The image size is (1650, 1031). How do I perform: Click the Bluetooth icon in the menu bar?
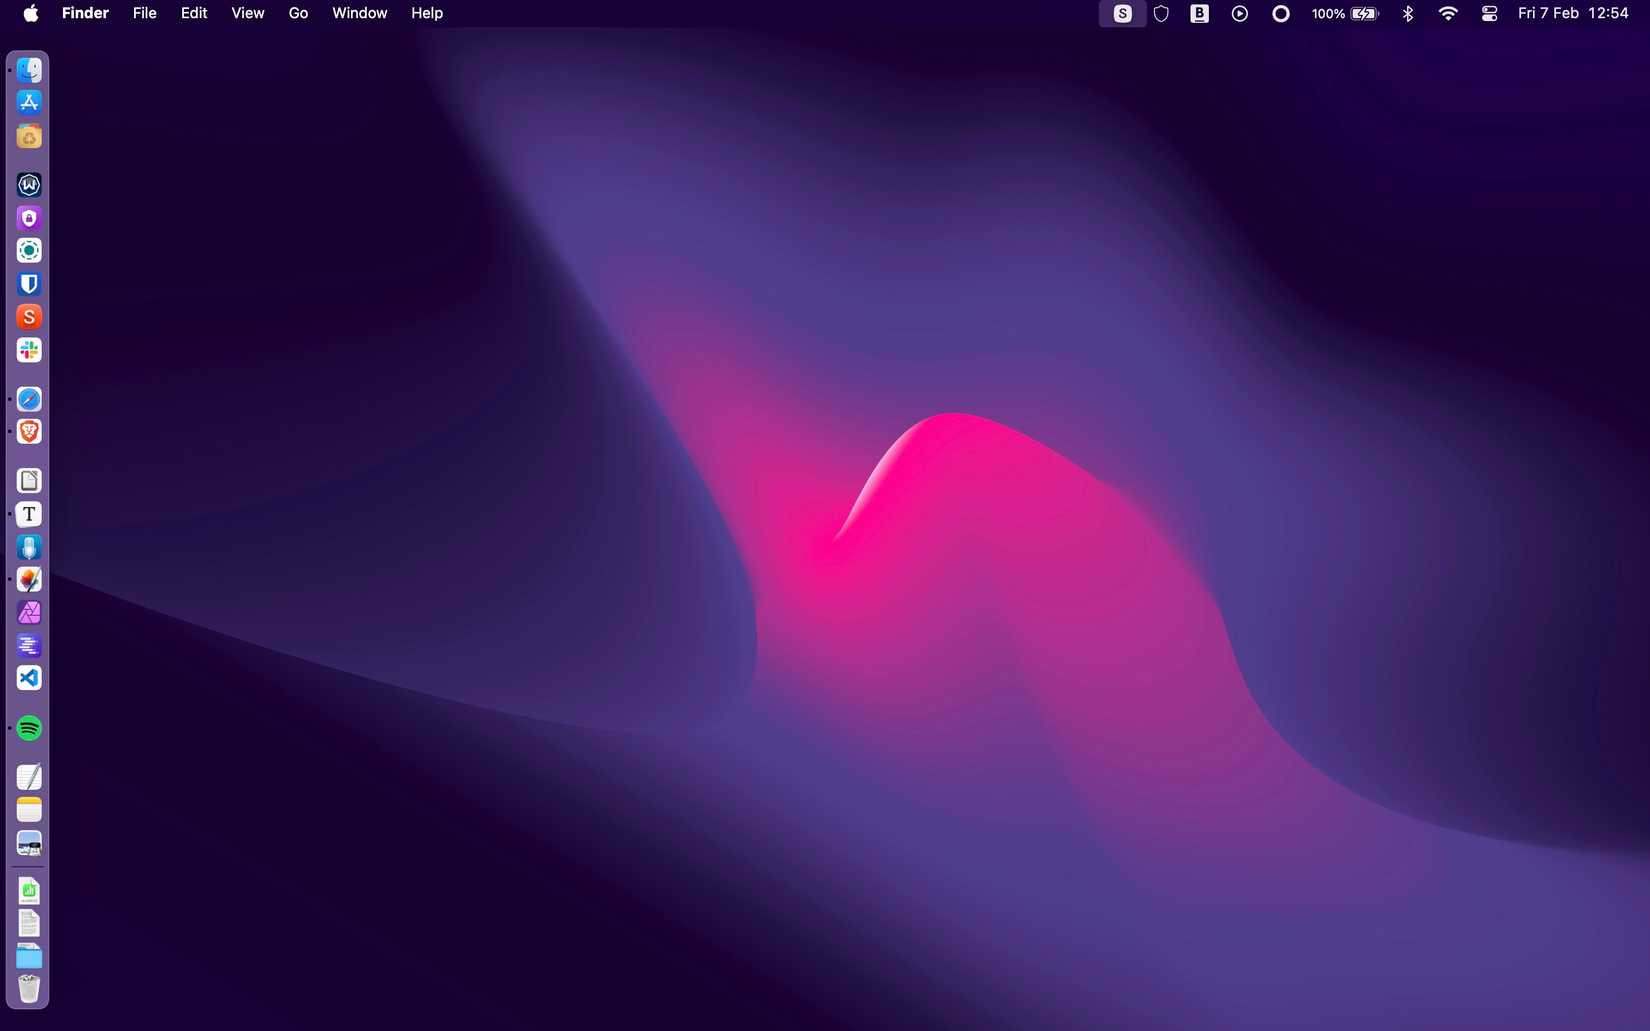pyautogui.click(x=1408, y=13)
